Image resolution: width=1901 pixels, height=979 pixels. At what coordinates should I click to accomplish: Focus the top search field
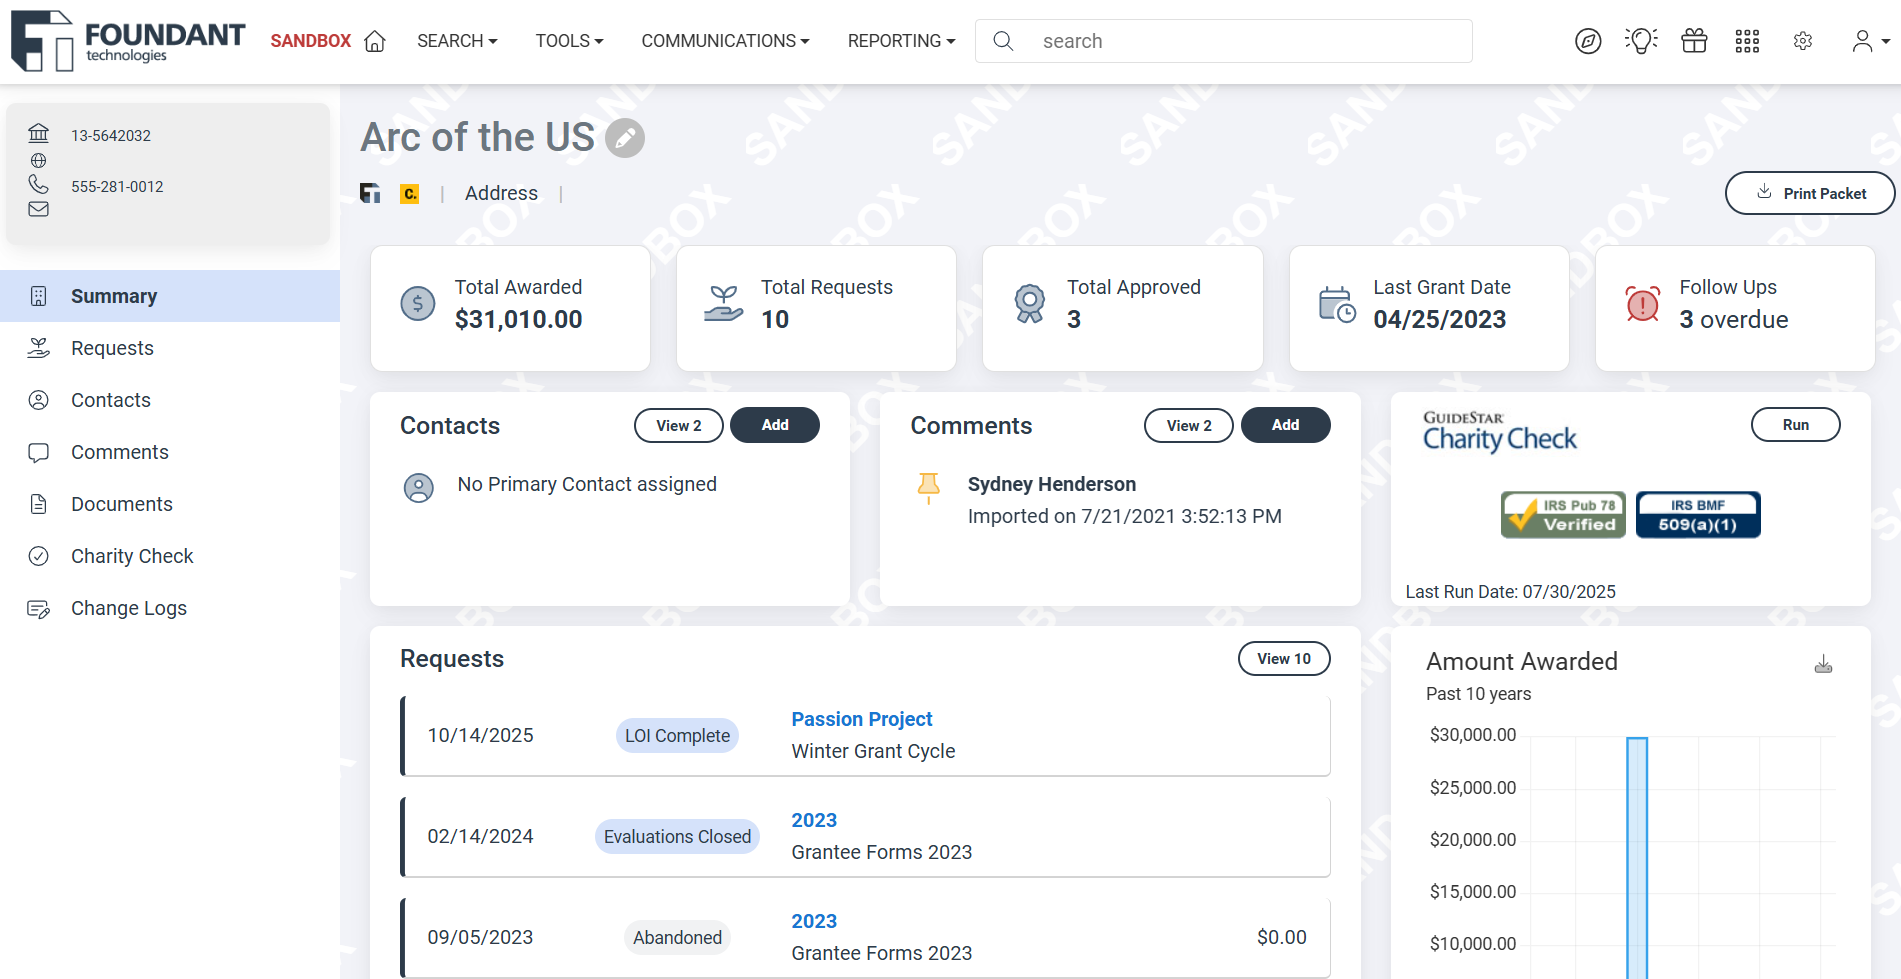(x=1223, y=41)
